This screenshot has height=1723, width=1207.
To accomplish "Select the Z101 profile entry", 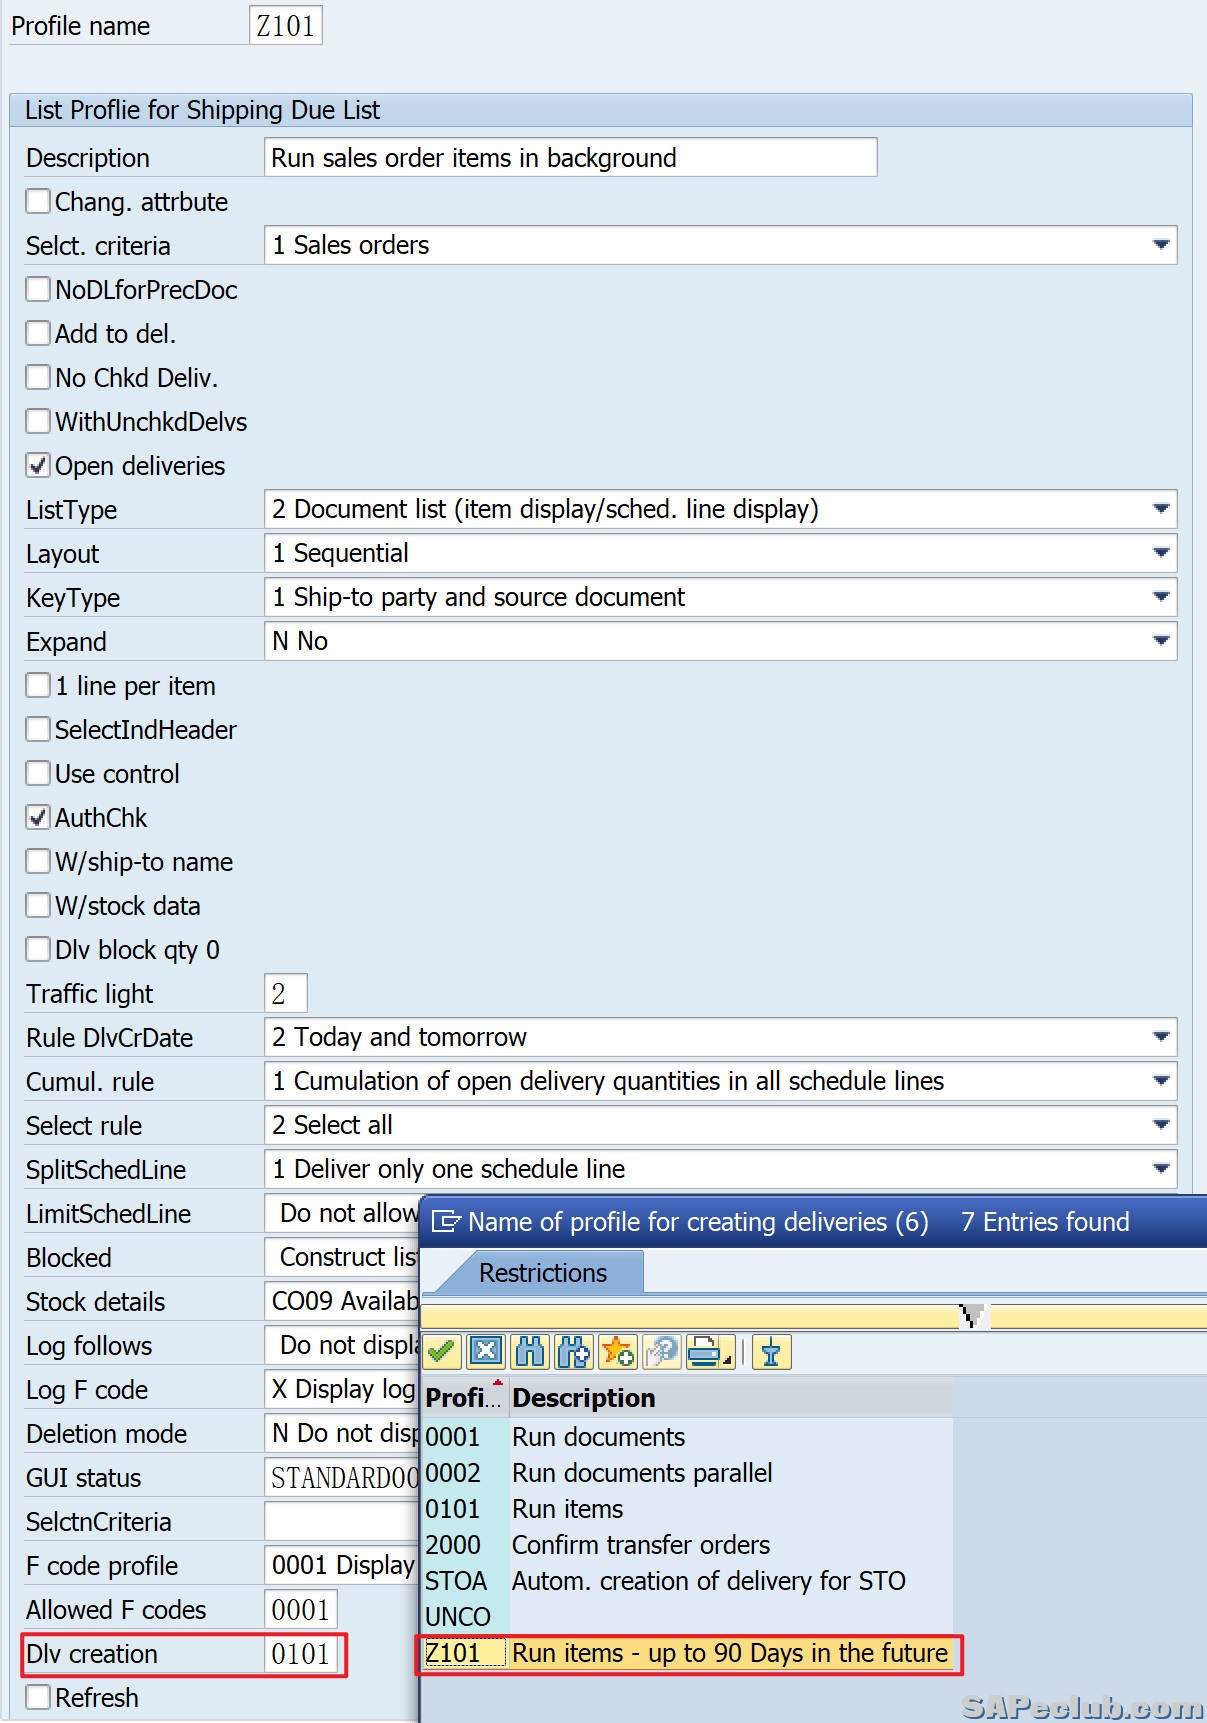I will (x=453, y=1653).
